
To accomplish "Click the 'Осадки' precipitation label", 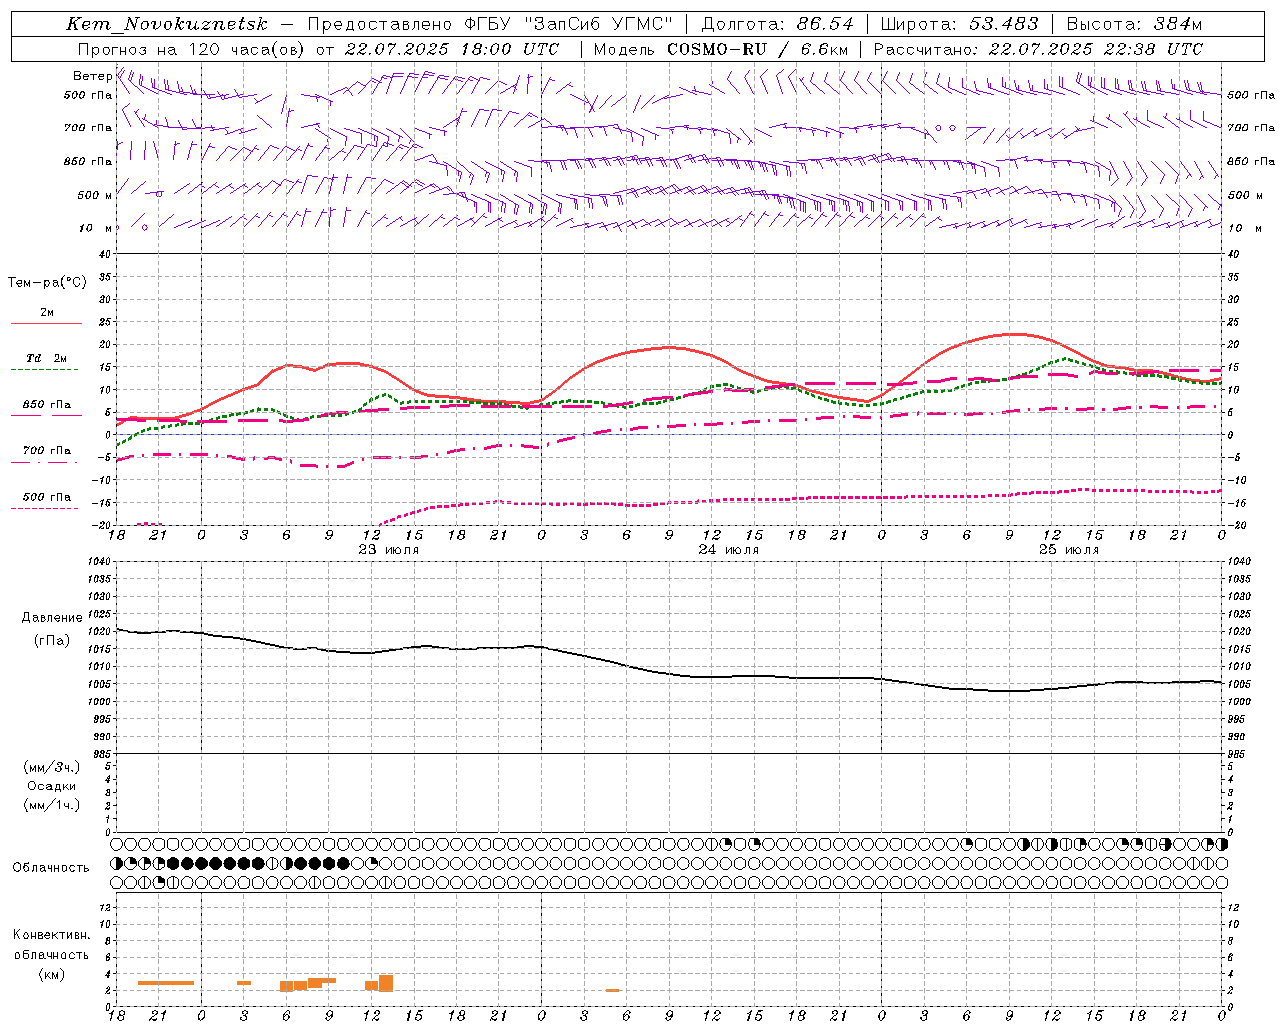I will pos(52,786).
